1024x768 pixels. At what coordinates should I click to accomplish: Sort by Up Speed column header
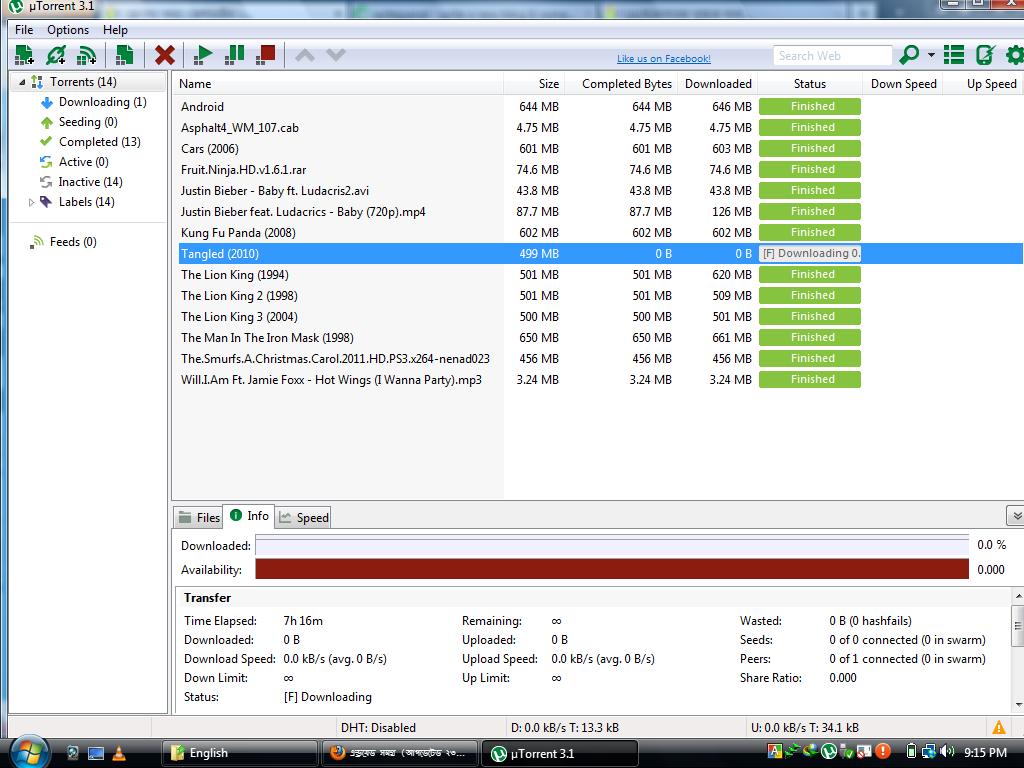(x=983, y=84)
